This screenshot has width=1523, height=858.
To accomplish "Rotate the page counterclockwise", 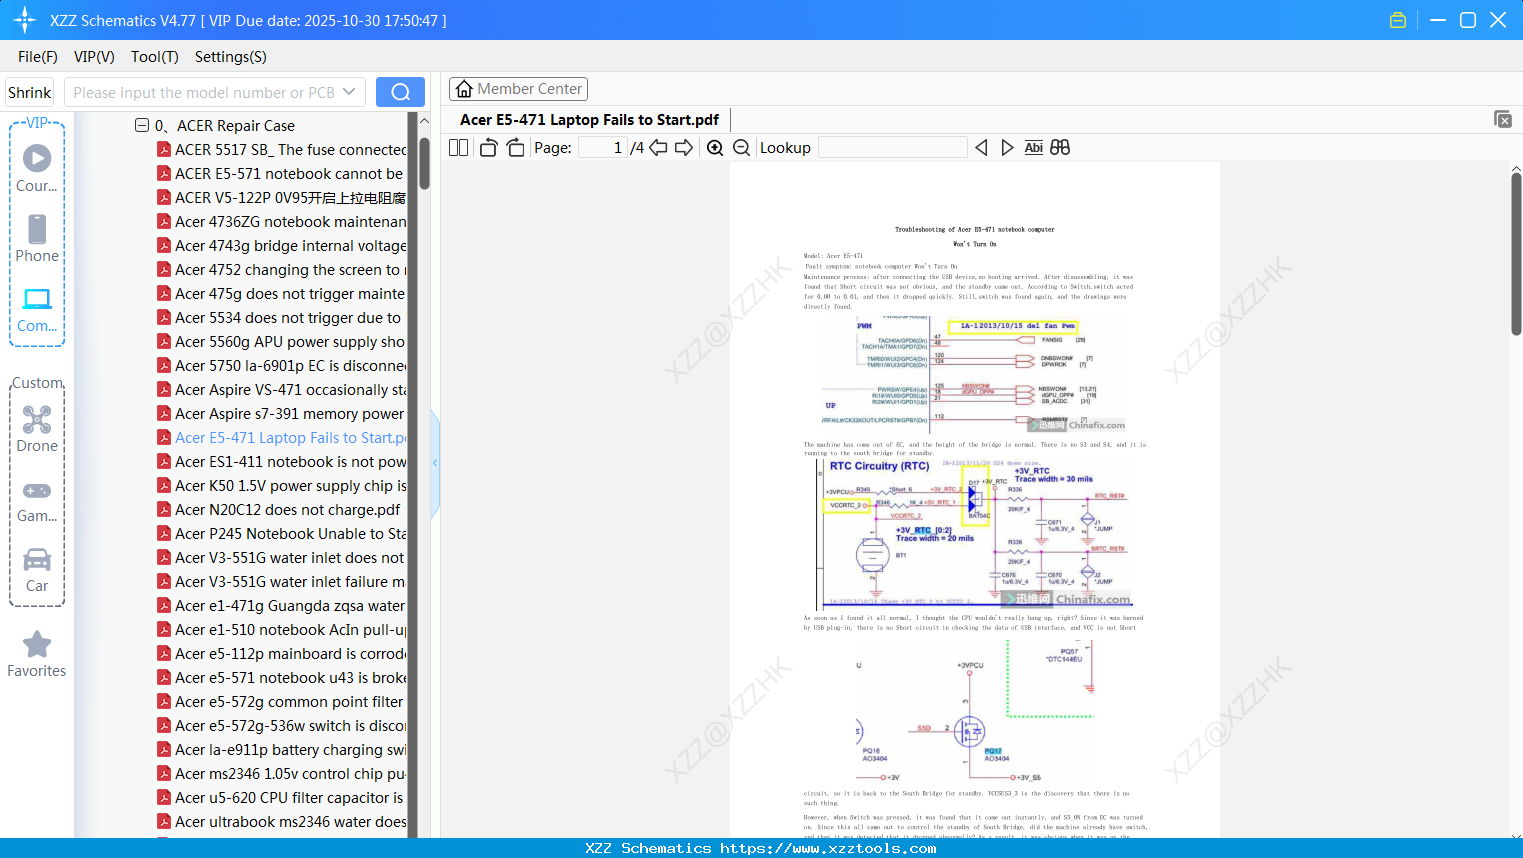I will [489, 148].
